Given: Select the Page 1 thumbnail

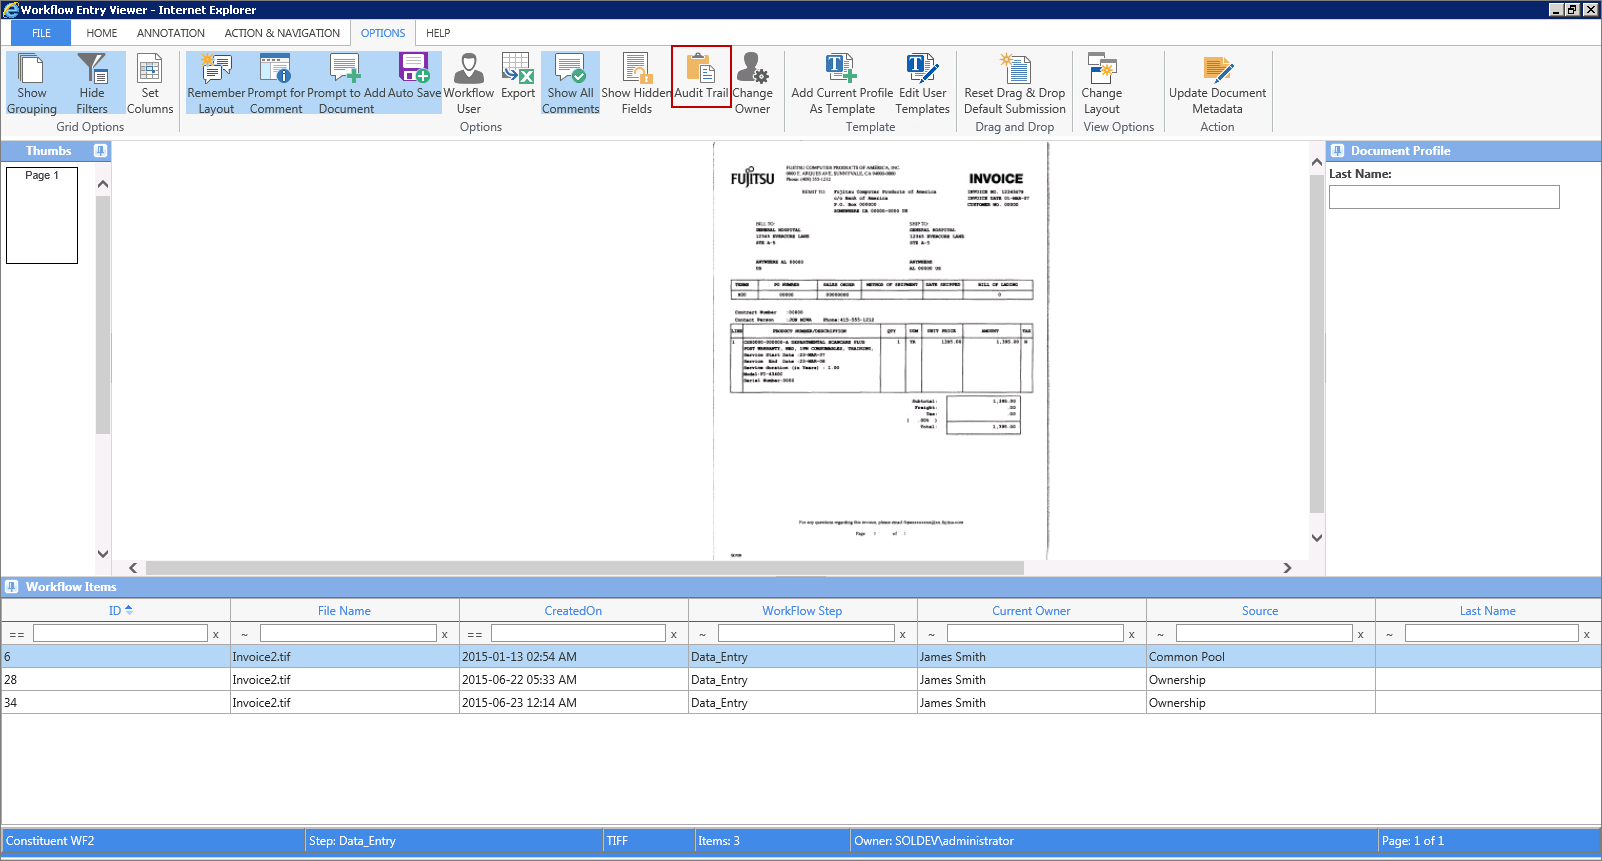Looking at the screenshot, I should click(x=42, y=215).
